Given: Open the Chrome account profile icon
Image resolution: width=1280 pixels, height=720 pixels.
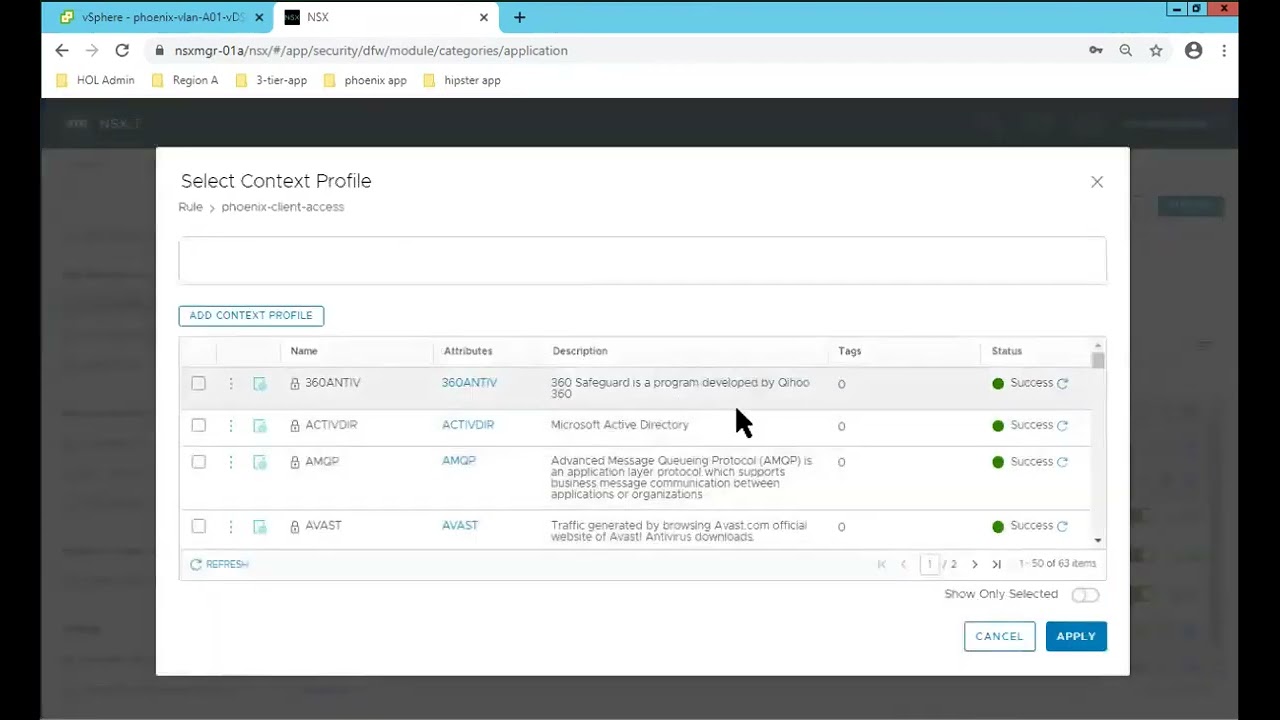Looking at the screenshot, I should (1193, 50).
